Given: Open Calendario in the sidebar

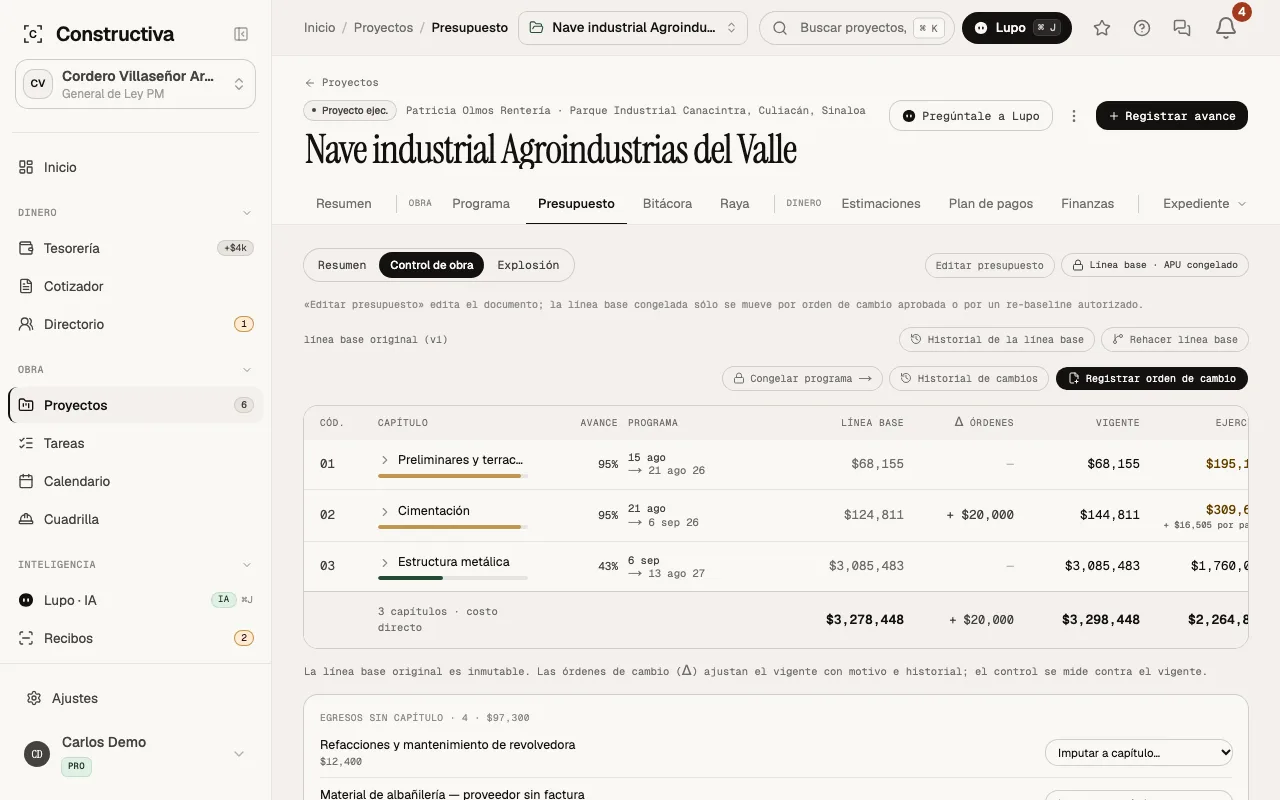Looking at the screenshot, I should tap(135, 481).
